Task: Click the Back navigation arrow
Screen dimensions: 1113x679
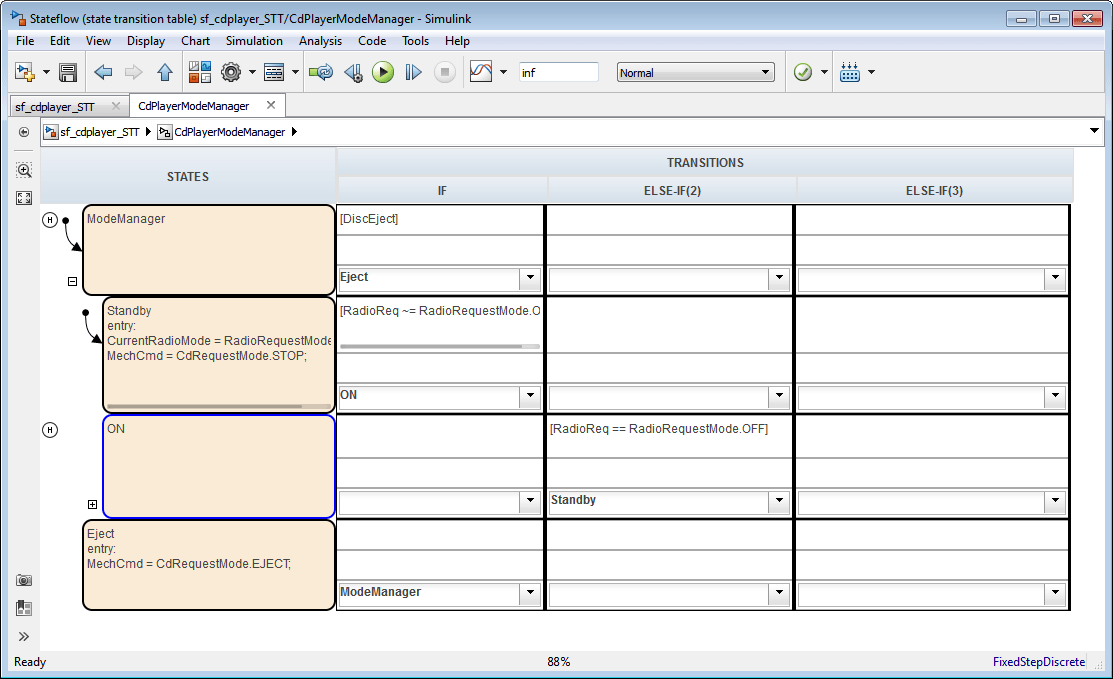Action: tap(103, 72)
